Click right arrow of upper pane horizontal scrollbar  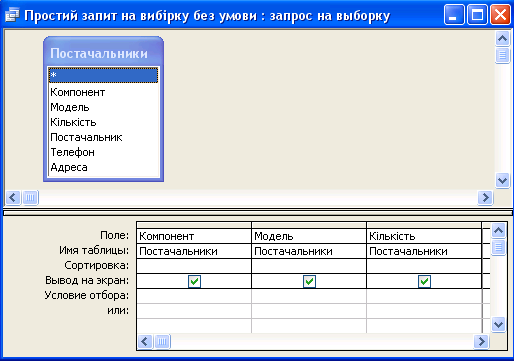(x=485, y=198)
